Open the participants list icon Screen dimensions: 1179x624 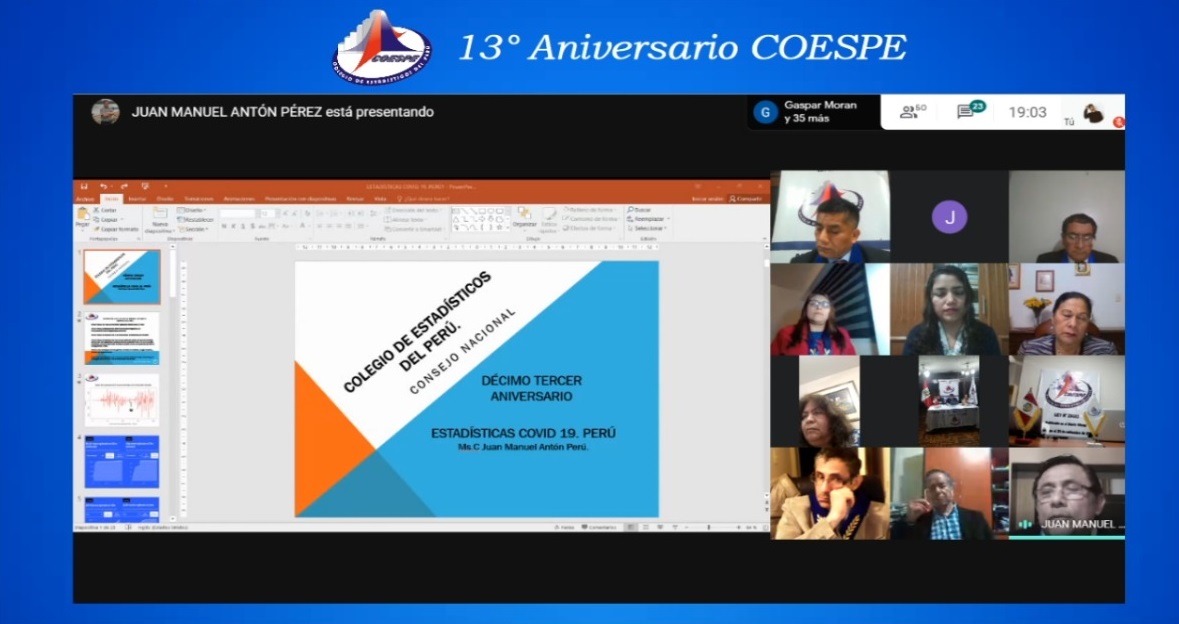(912, 112)
